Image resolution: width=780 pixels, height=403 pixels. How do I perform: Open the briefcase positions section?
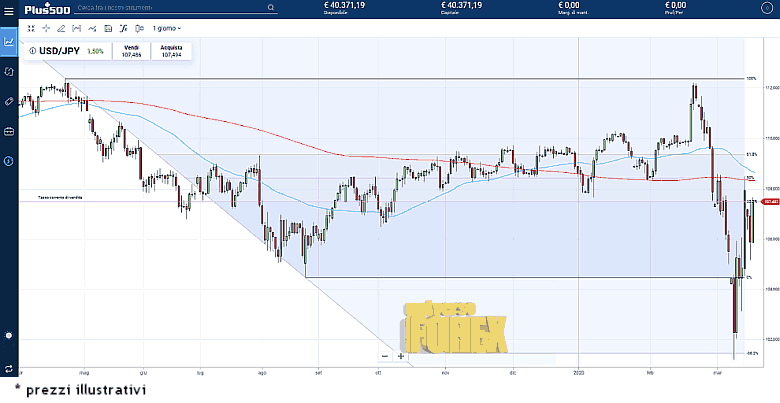tap(9, 131)
